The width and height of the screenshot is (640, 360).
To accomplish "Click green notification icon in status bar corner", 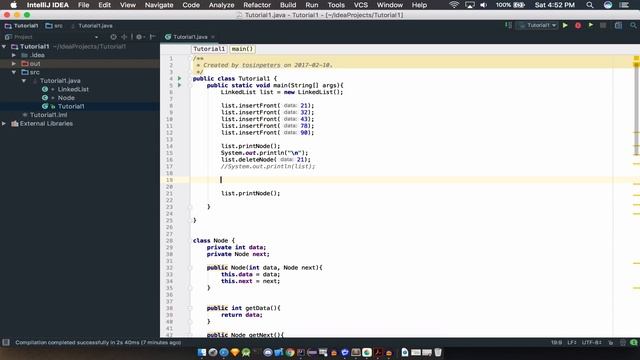I will [x=633, y=342].
